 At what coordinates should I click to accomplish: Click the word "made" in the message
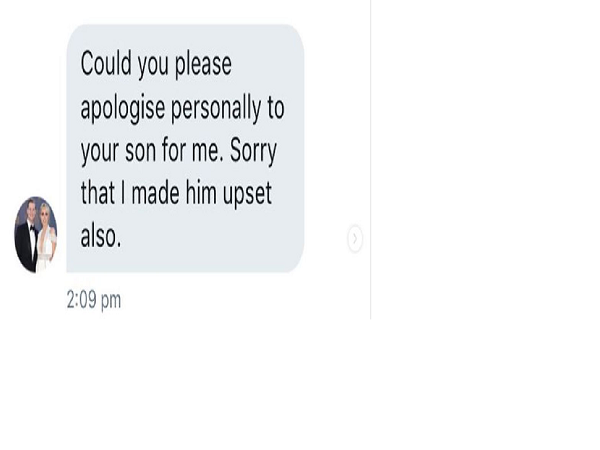coord(155,192)
